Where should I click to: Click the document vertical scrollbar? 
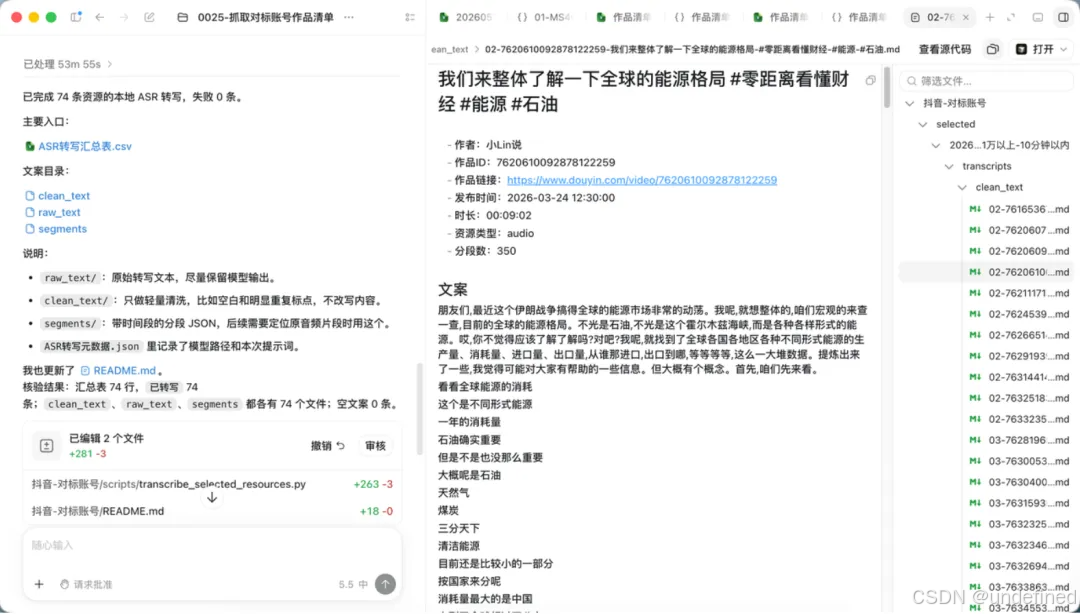tap(886, 86)
